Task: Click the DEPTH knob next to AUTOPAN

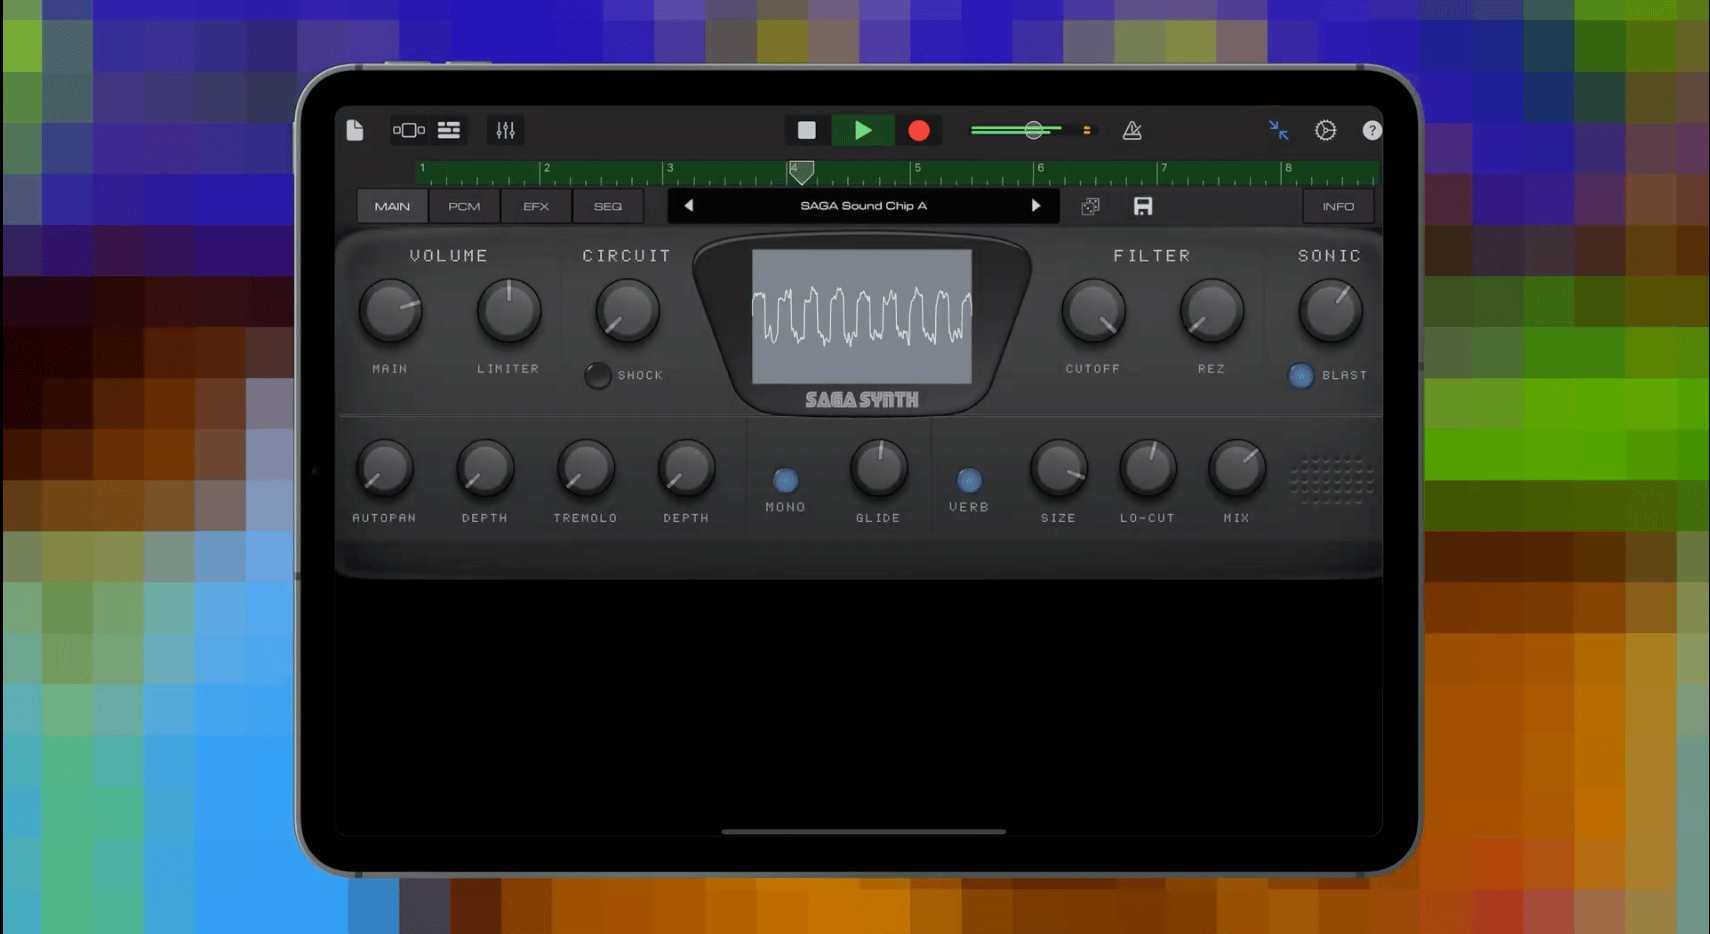Action: [x=485, y=468]
